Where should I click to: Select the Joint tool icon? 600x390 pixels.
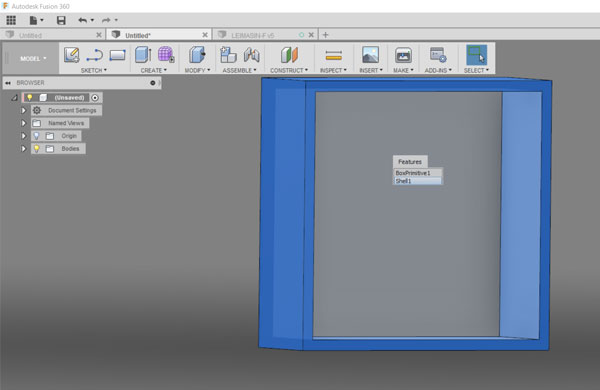tap(251, 55)
